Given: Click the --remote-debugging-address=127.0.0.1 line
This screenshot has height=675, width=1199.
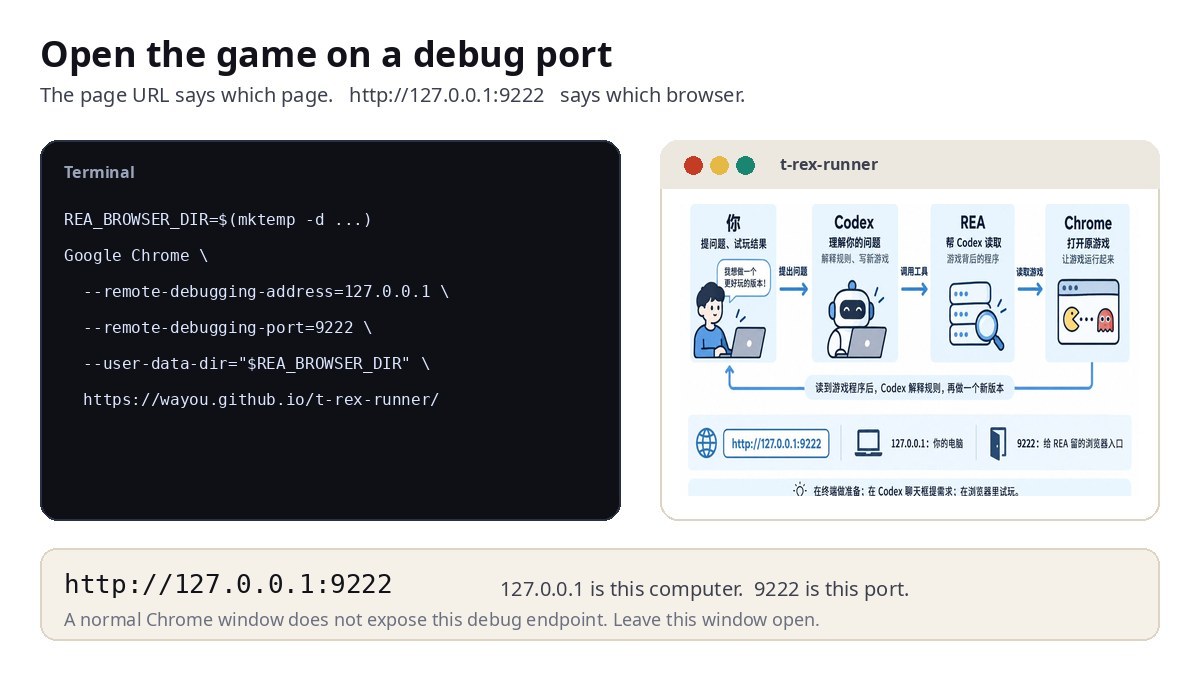Looking at the screenshot, I should tap(266, 291).
